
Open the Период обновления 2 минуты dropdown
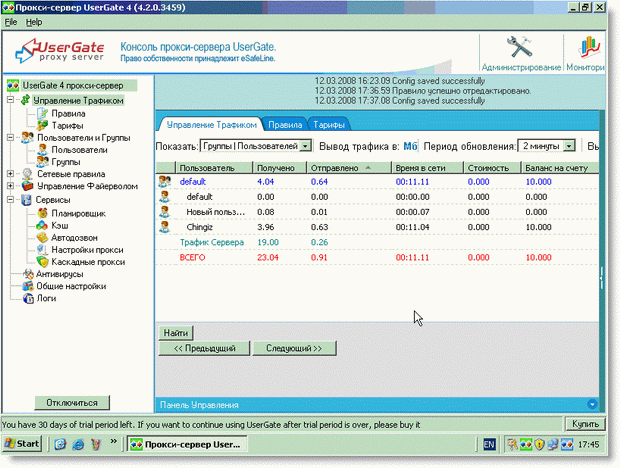pos(569,146)
